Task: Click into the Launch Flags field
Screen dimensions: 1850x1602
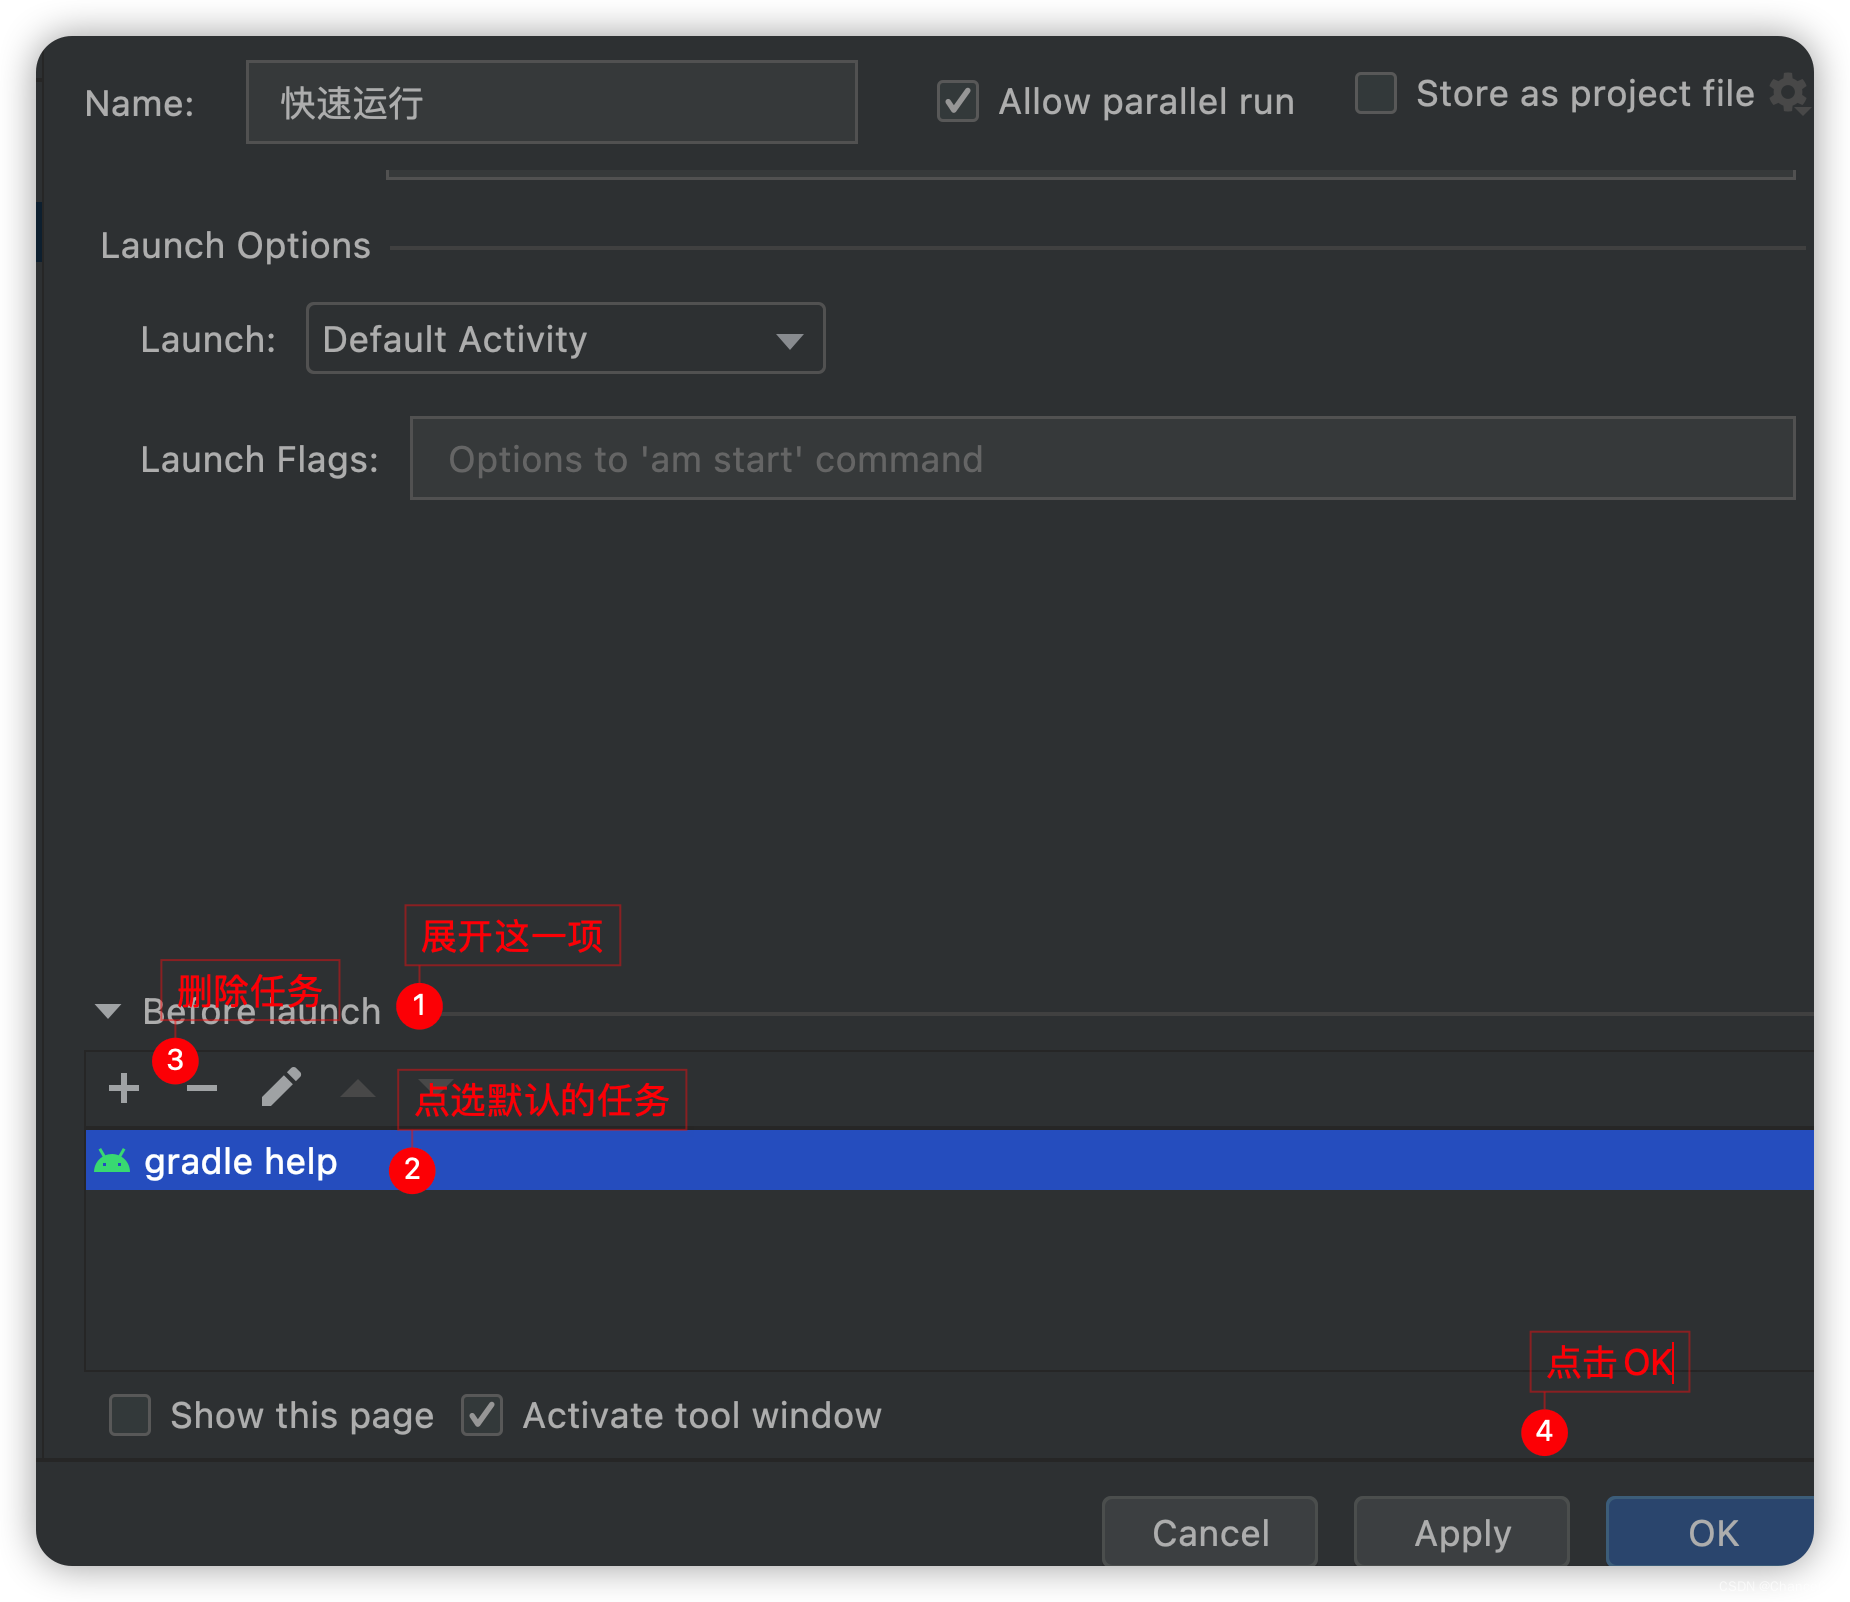Action: [x=1102, y=459]
